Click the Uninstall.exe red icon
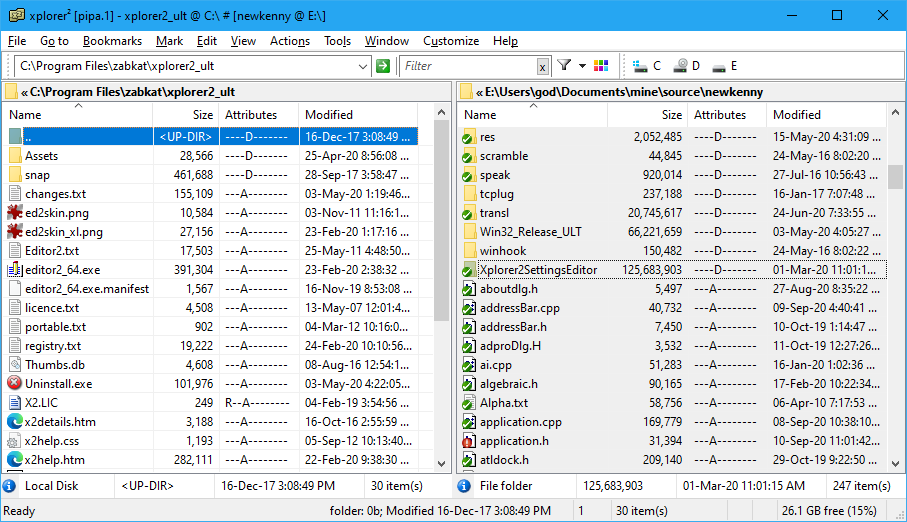The width and height of the screenshot is (907, 522). pyautogui.click(x=14, y=383)
